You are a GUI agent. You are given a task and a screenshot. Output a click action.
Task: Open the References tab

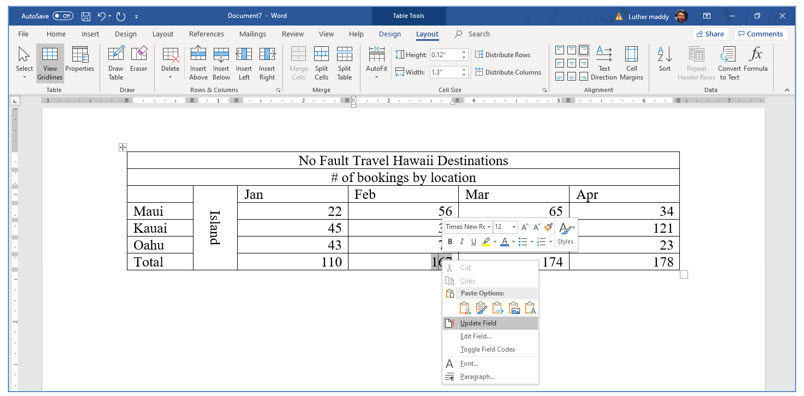[206, 34]
